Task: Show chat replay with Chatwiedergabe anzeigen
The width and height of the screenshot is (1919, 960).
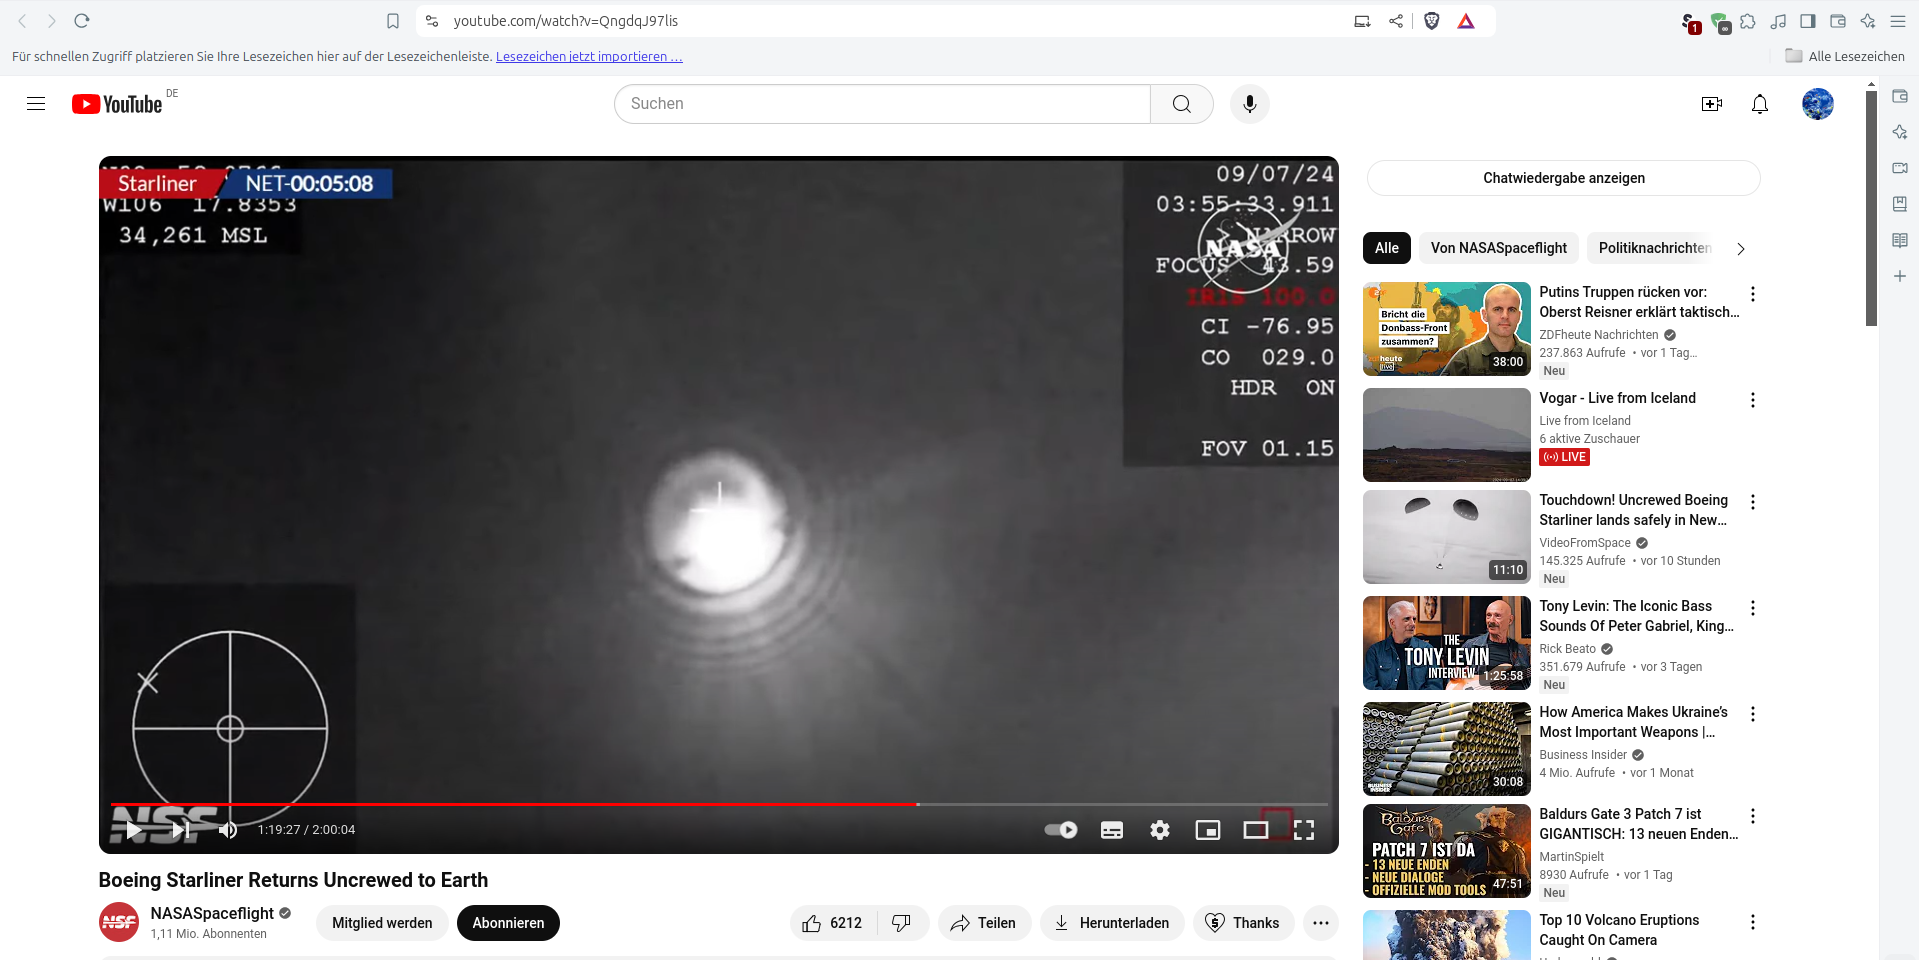Action: (1564, 178)
